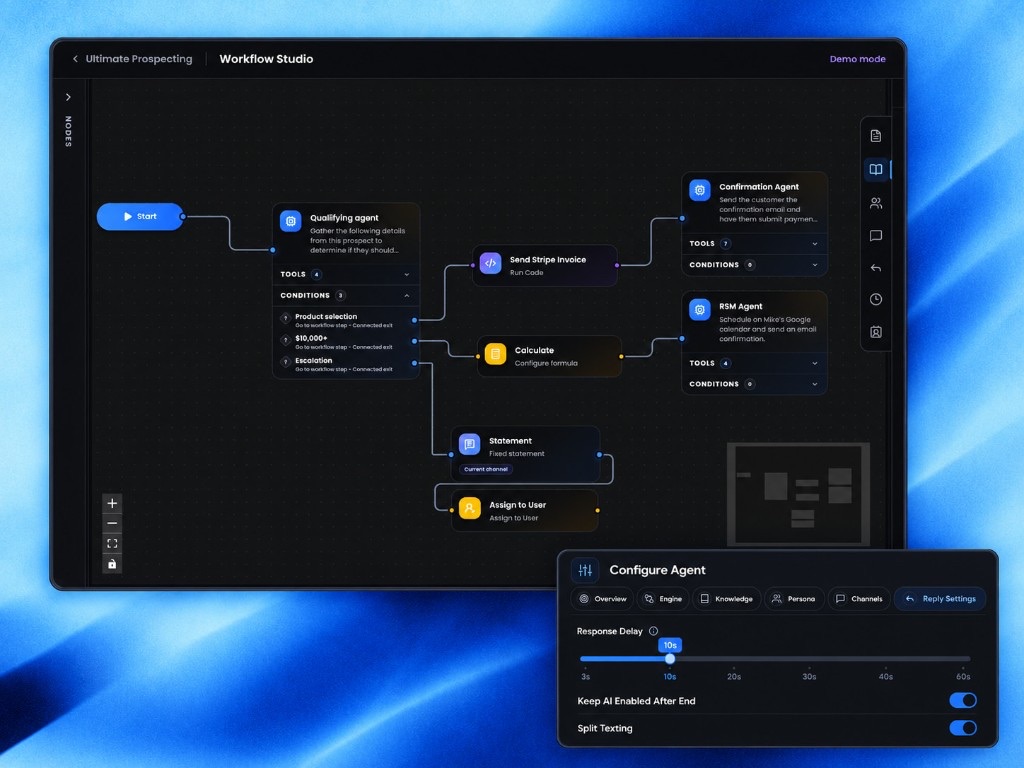Switch to the Overview tab
Screen dimensions: 1024x768
point(602,599)
